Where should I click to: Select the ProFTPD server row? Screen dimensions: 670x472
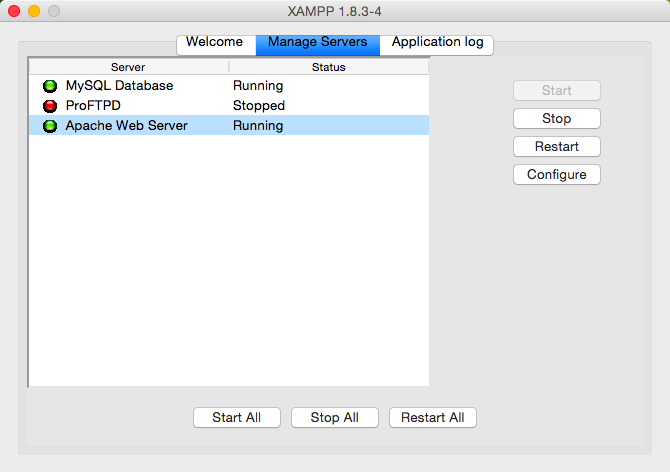(x=229, y=106)
